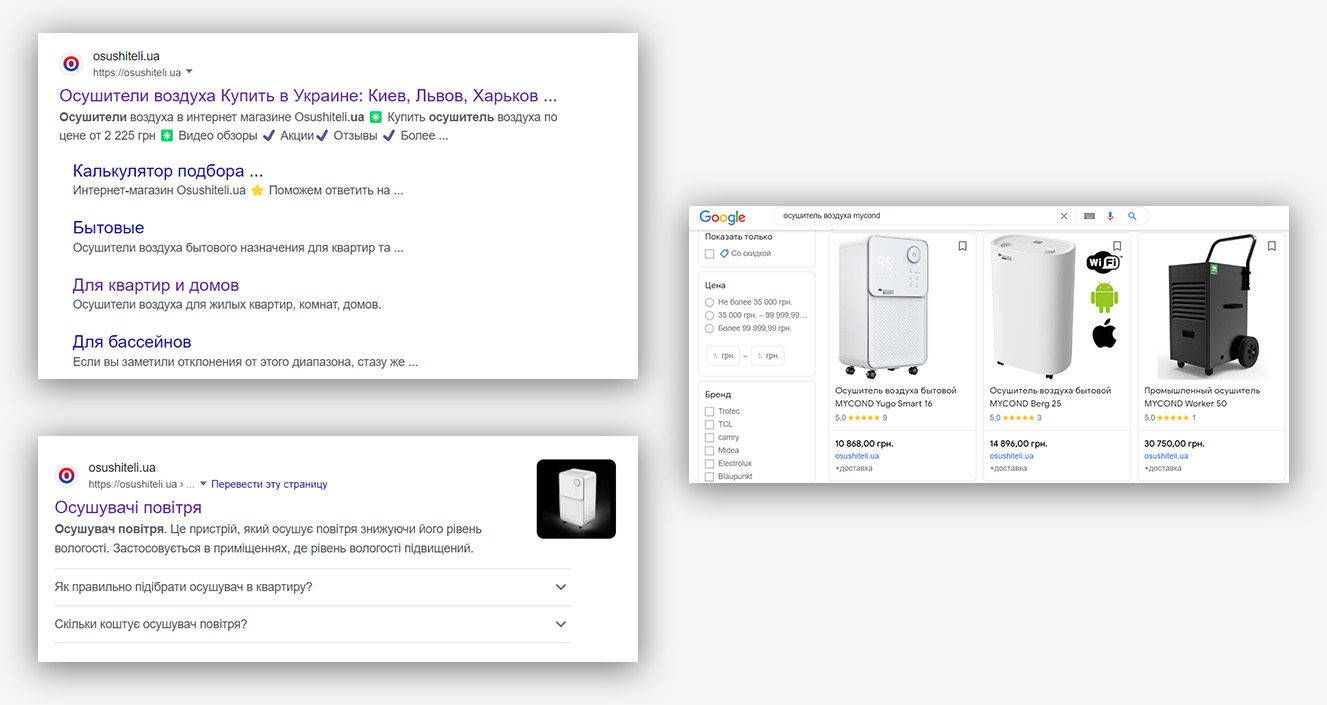Select price Не более 35 000 грн.

pos(709,302)
